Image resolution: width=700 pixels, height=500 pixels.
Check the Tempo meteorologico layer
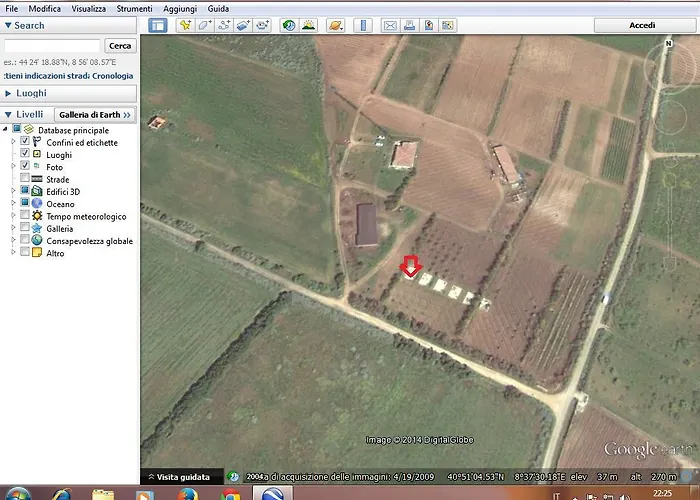pos(25,216)
